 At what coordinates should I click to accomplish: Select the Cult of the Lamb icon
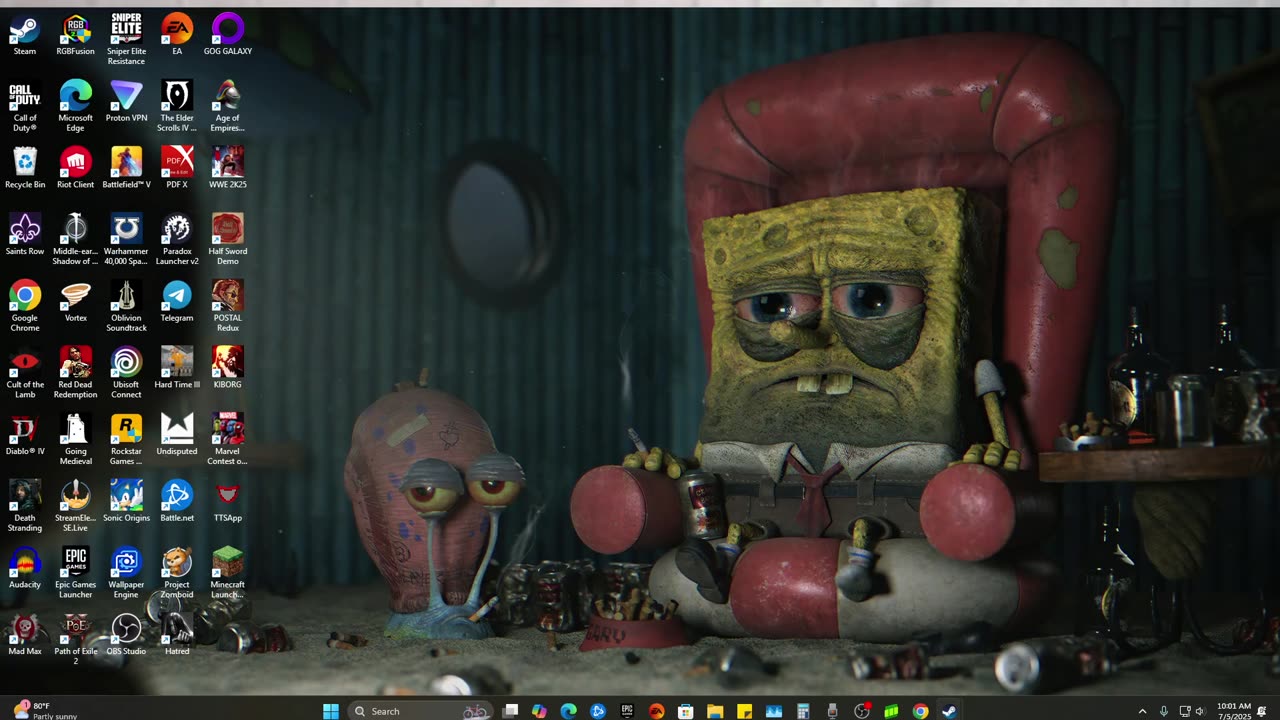[x=25, y=373]
